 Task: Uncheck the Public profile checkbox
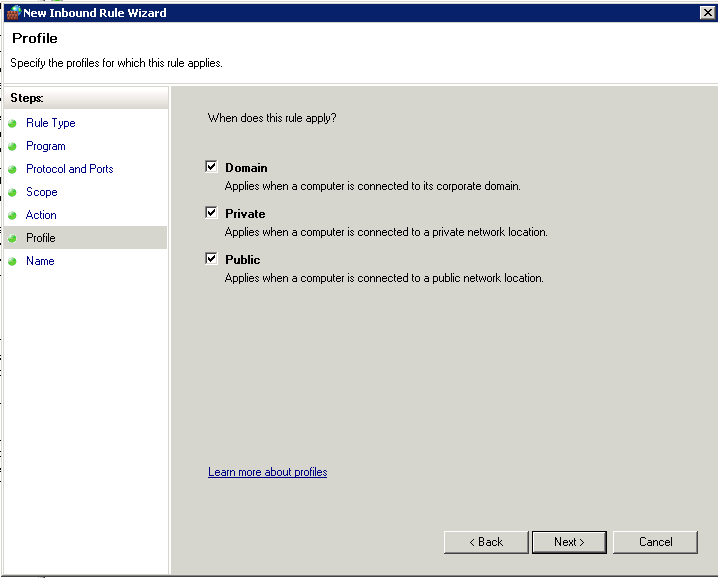(211, 258)
